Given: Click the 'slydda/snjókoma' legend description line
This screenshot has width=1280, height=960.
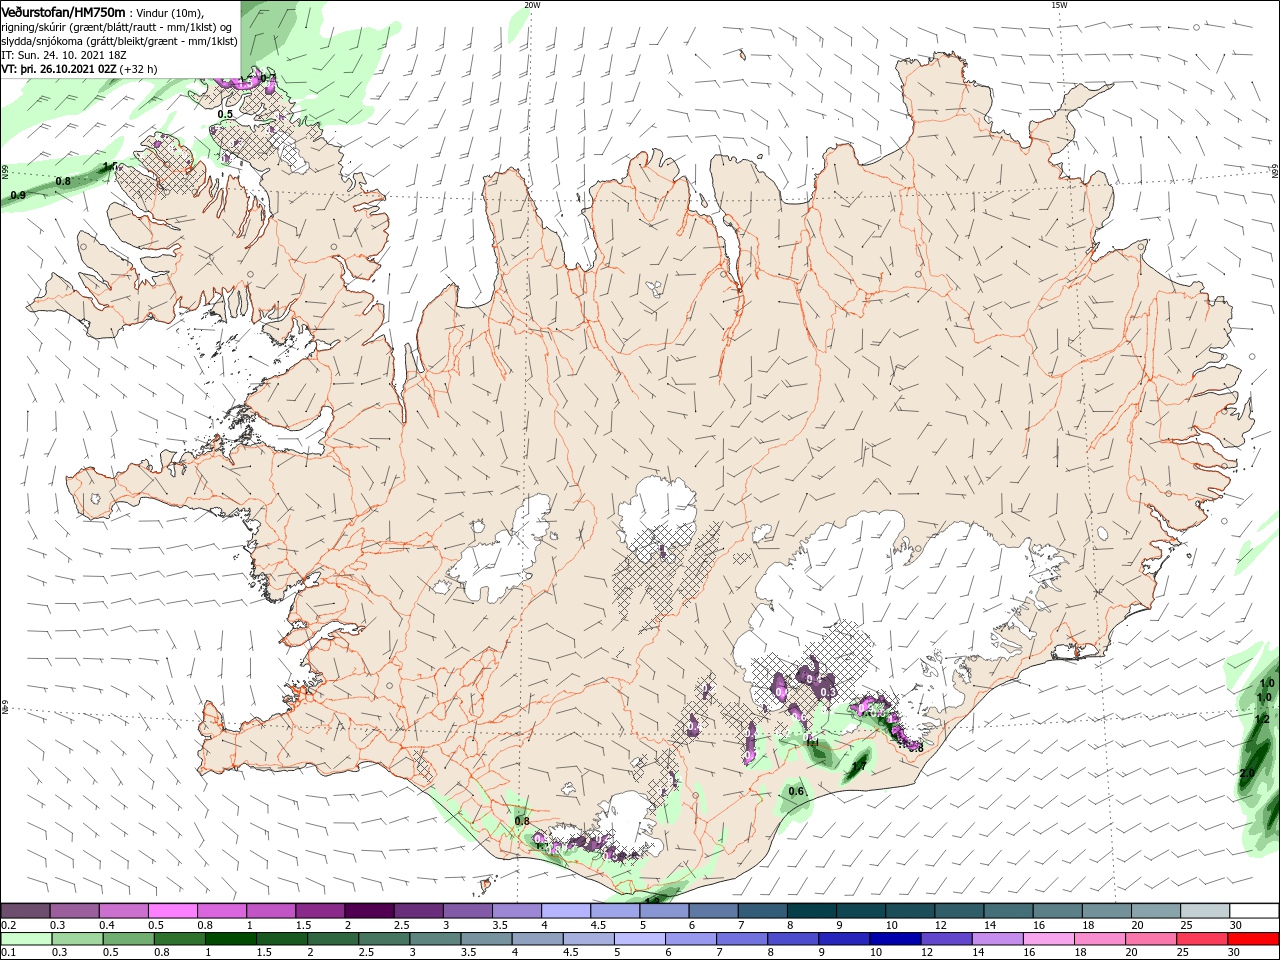Looking at the screenshot, I should 119,41.
